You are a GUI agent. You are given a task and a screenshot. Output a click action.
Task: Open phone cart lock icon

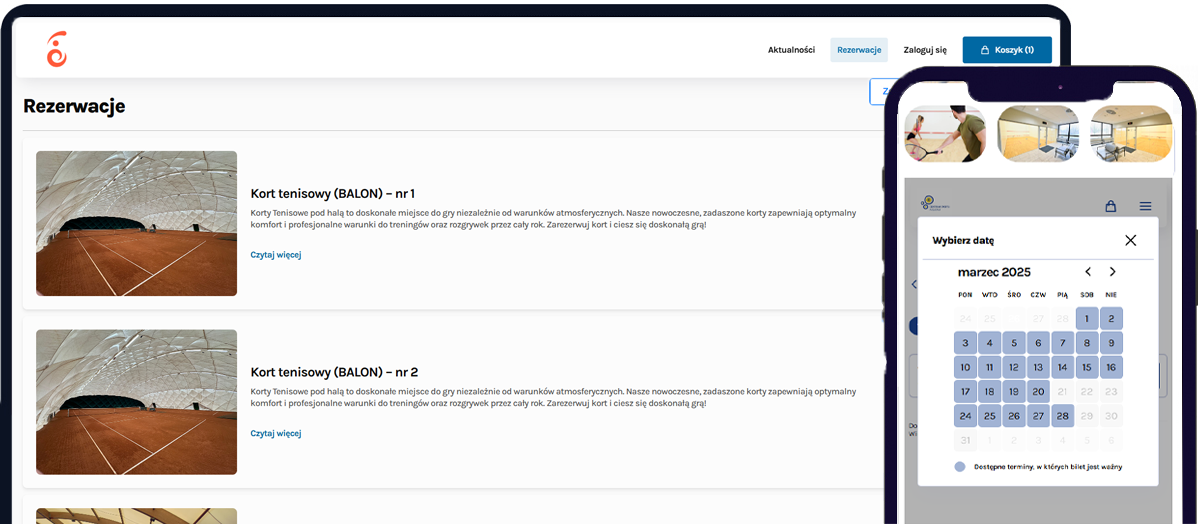tap(1110, 206)
